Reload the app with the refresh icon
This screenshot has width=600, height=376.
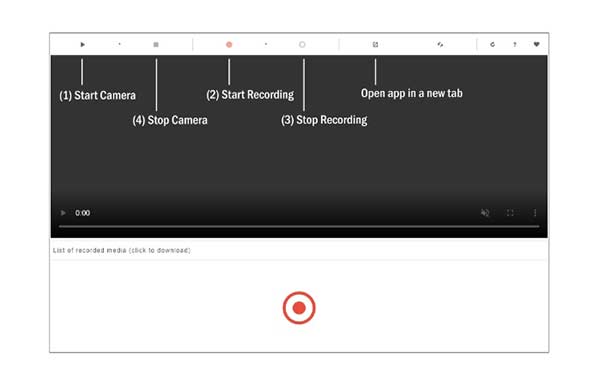click(492, 44)
